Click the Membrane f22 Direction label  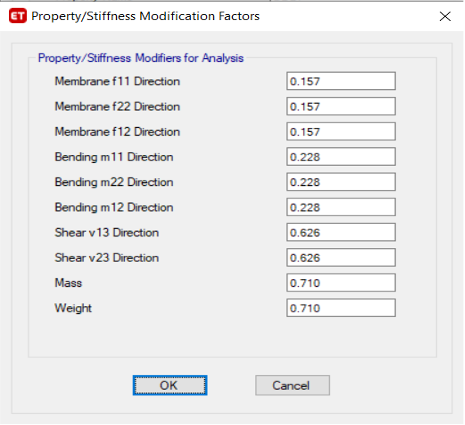(x=117, y=106)
